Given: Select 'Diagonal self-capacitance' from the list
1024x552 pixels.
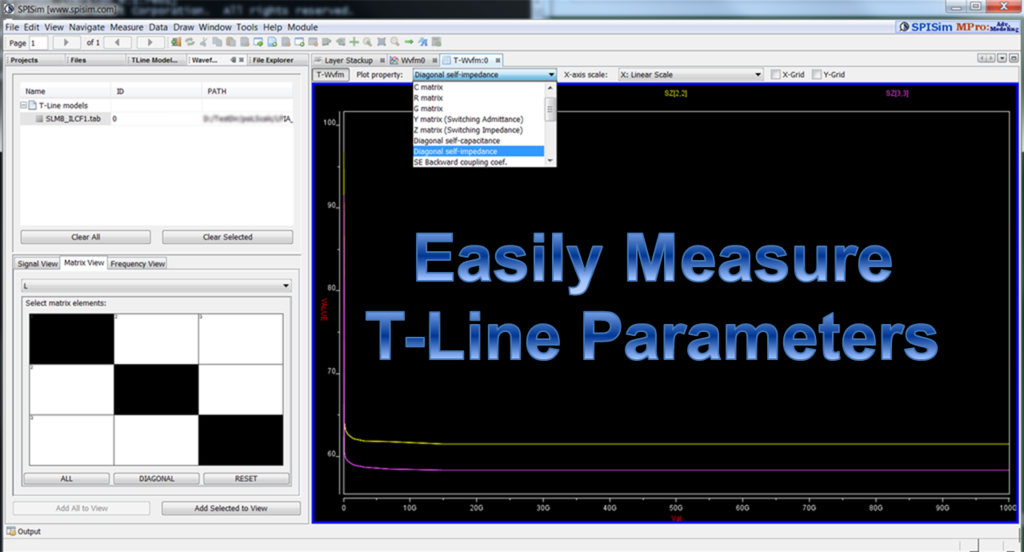Looking at the screenshot, I should click(456, 141).
